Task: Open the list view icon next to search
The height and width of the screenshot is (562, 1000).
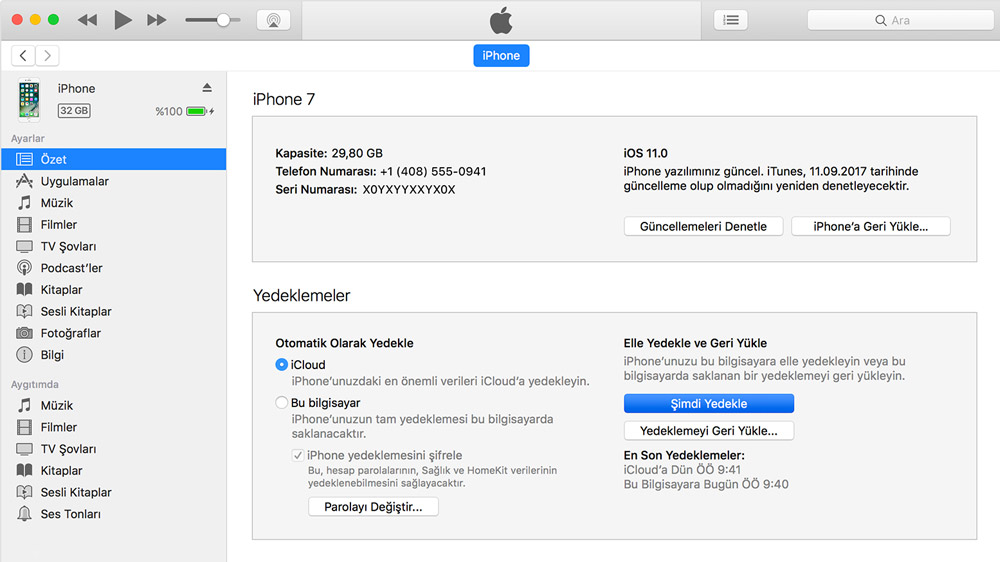Action: click(731, 20)
